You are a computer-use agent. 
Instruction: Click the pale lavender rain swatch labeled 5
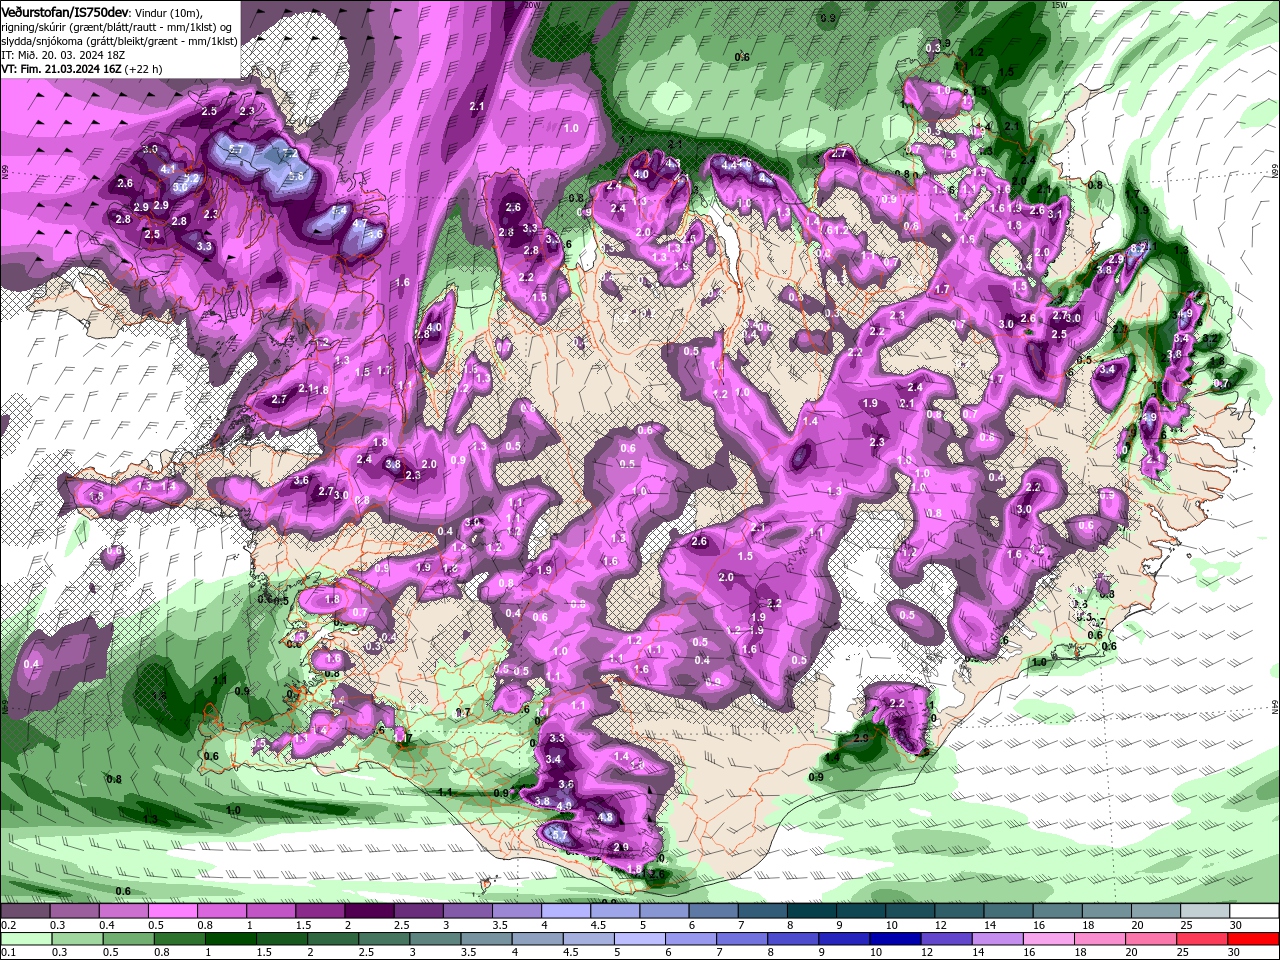click(x=639, y=940)
